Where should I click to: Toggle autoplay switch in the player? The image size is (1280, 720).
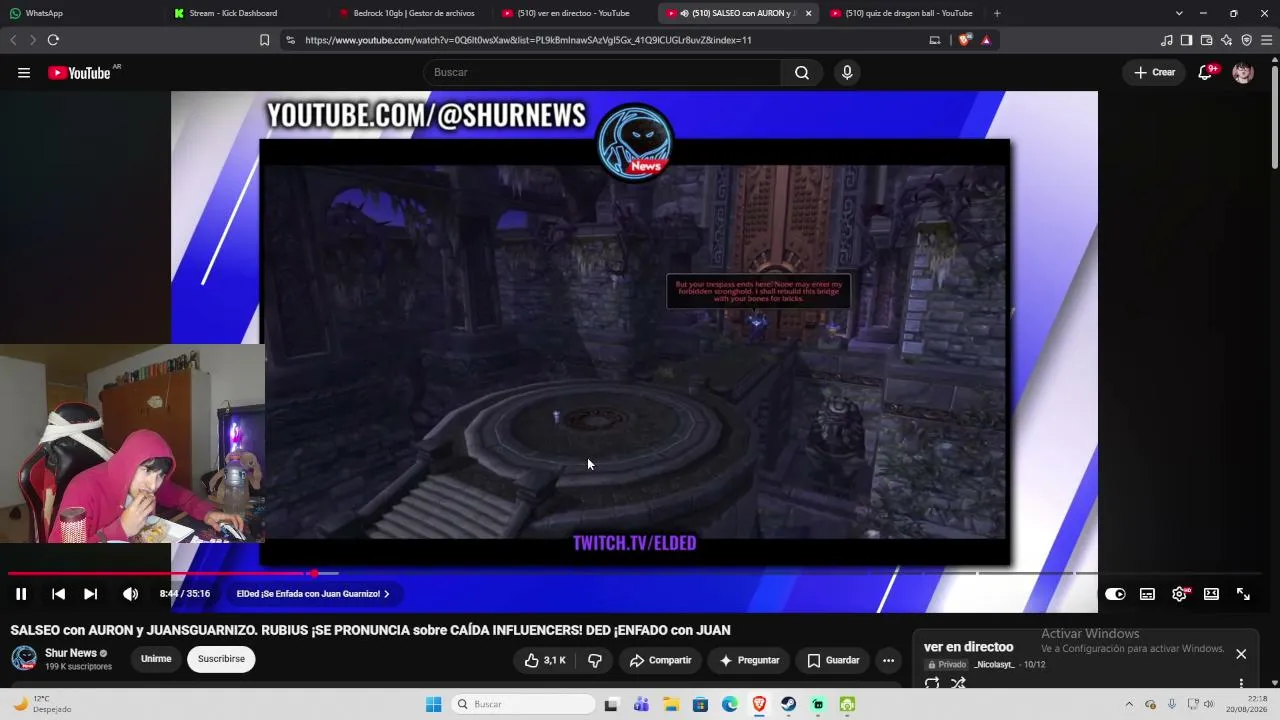coord(1115,594)
